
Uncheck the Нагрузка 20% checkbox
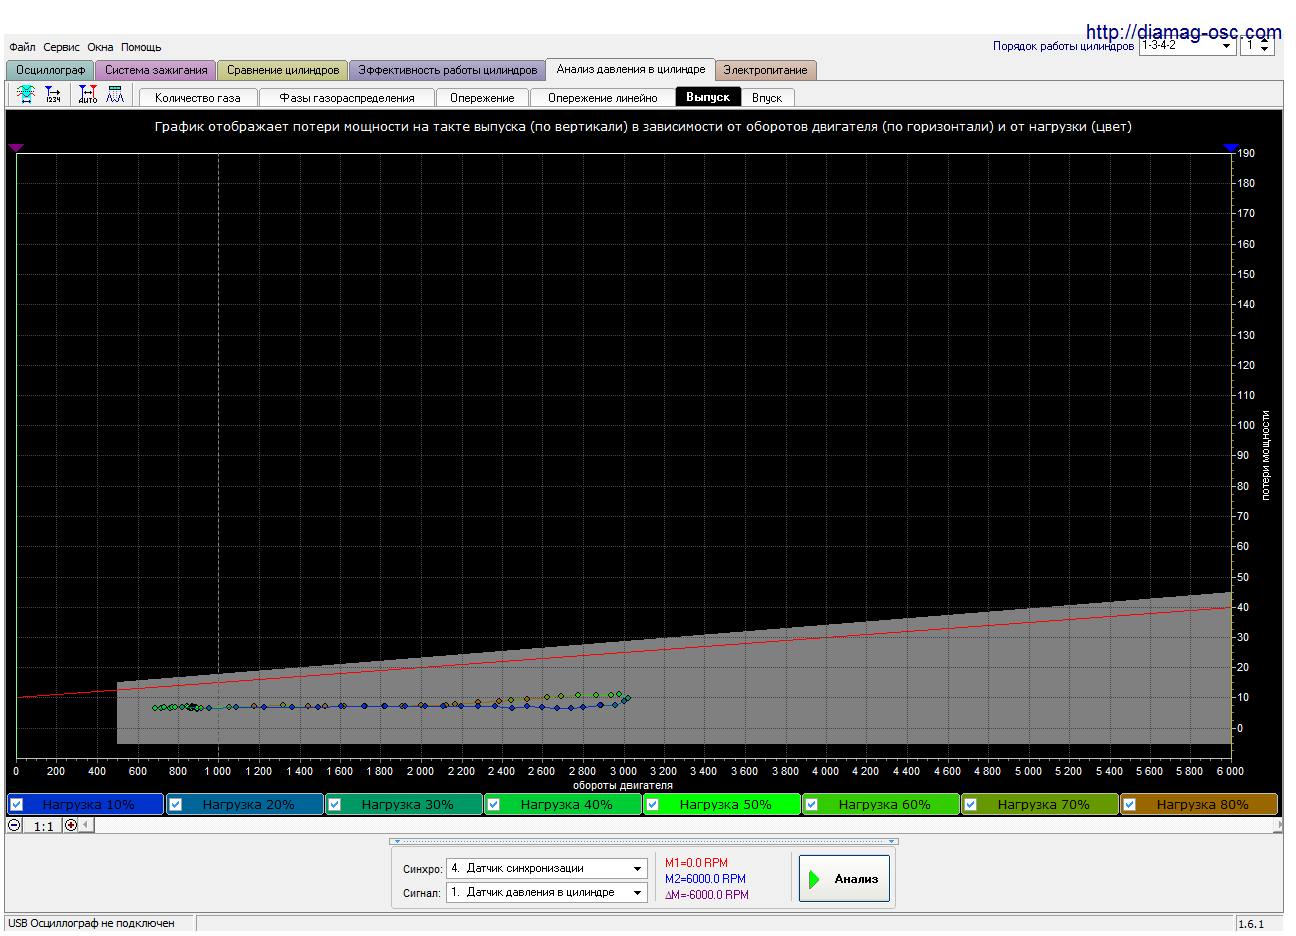pos(175,804)
